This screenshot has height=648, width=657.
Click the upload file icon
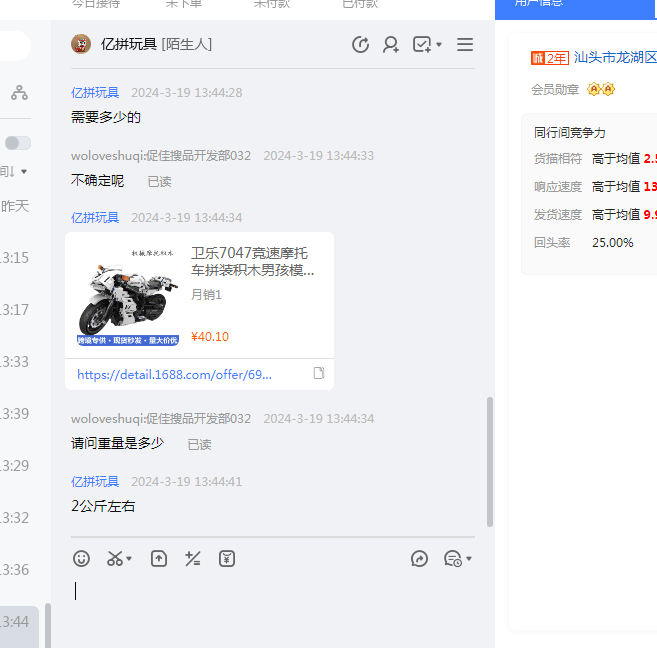(159, 558)
